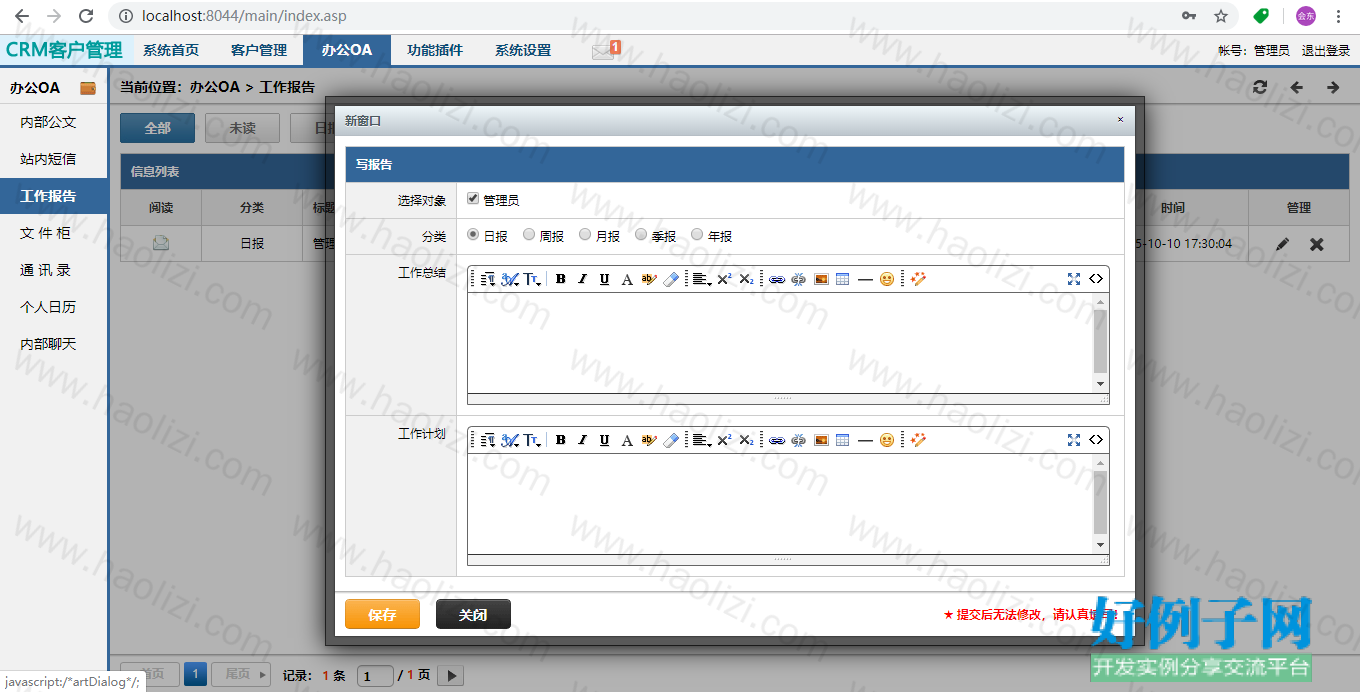The height and width of the screenshot is (692, 1360).
Task: Toggle bold in the 工作总结 editor toolbar
Action: [560, 279]
